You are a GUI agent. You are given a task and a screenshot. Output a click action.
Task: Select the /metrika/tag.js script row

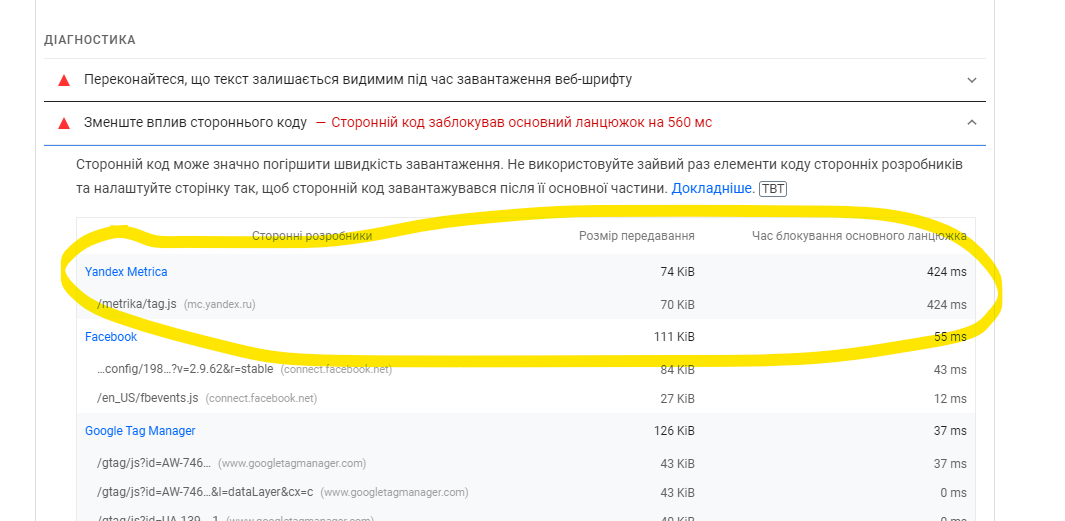click(136, 304)
